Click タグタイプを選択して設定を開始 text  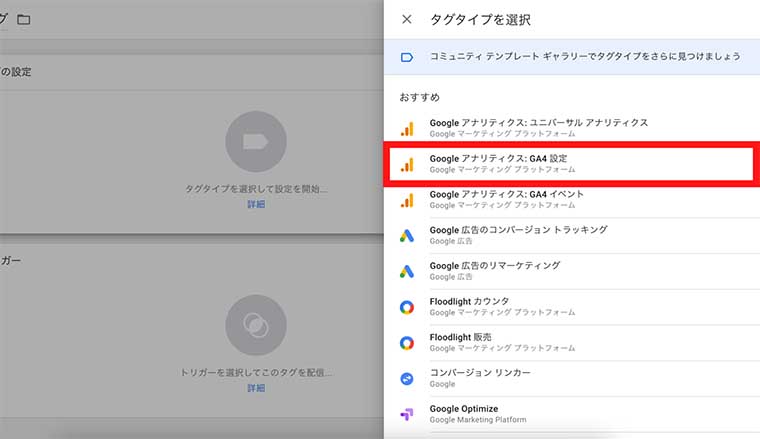pos(256,189)
